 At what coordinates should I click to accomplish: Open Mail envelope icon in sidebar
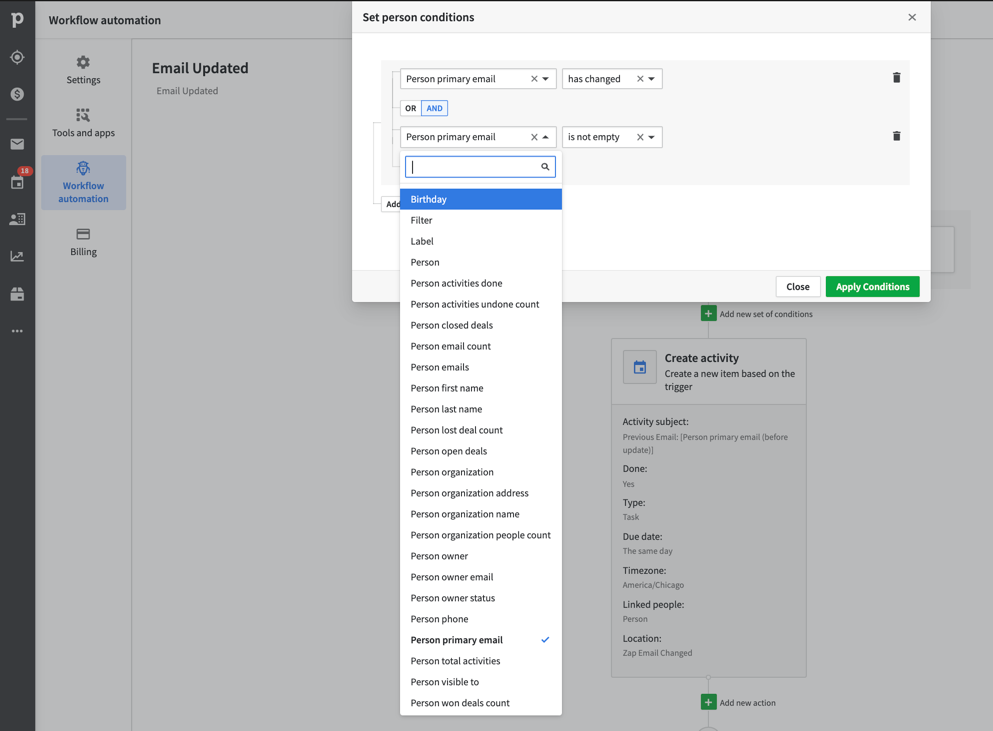pos(17,144)
